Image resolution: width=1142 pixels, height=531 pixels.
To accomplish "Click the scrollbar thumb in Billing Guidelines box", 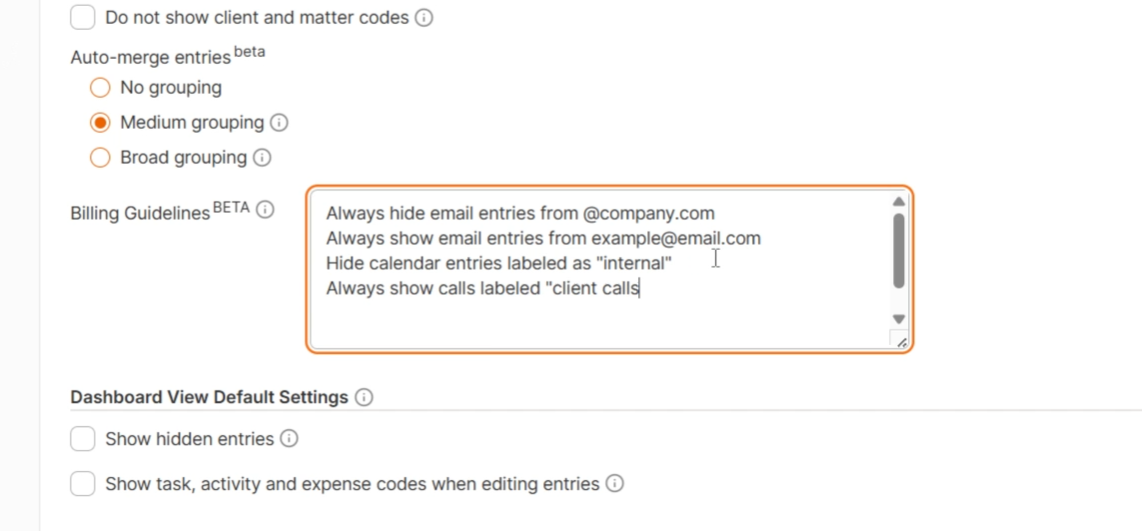I will tap(899, 250).
